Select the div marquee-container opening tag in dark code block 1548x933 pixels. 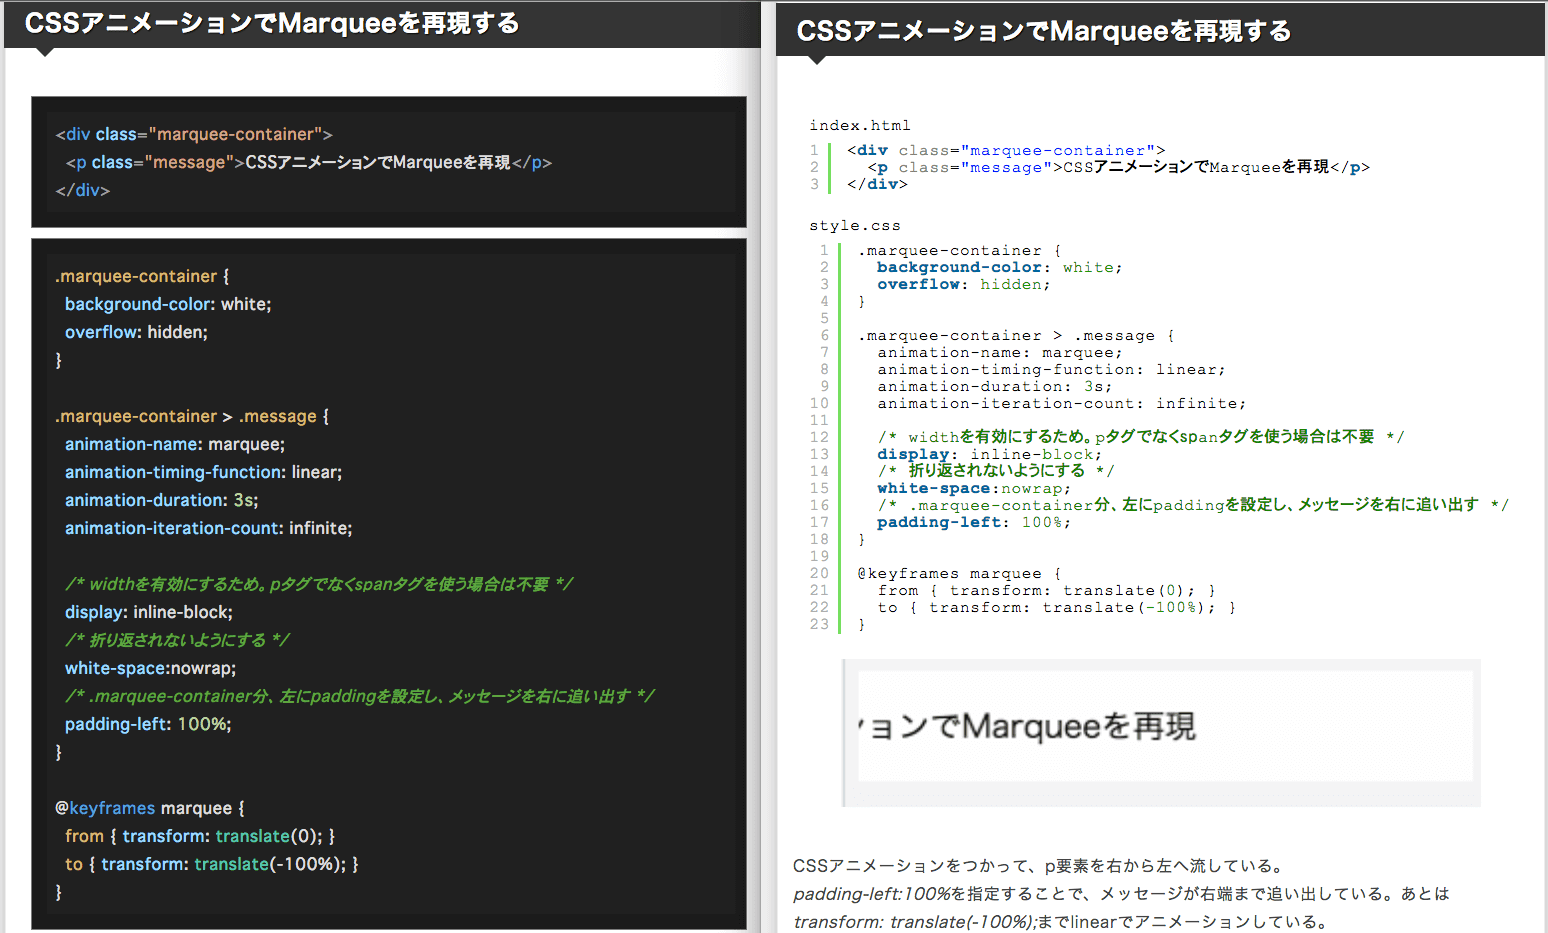coord(194,134)
